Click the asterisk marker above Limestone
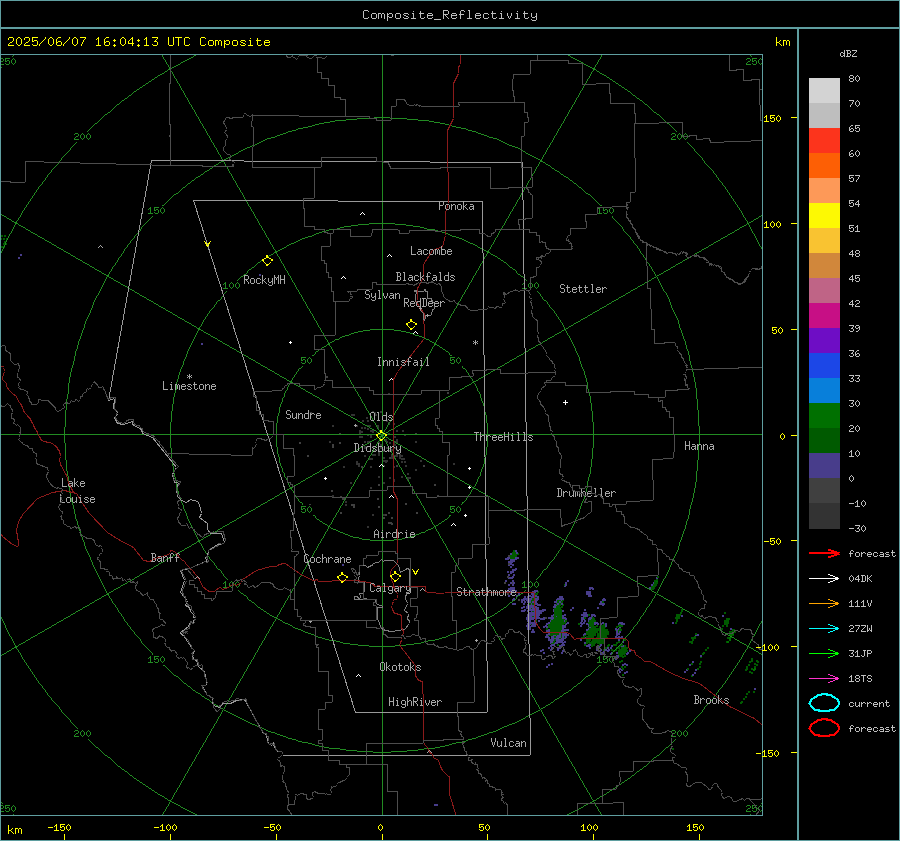The image size is (900, 841). (189, 377)
